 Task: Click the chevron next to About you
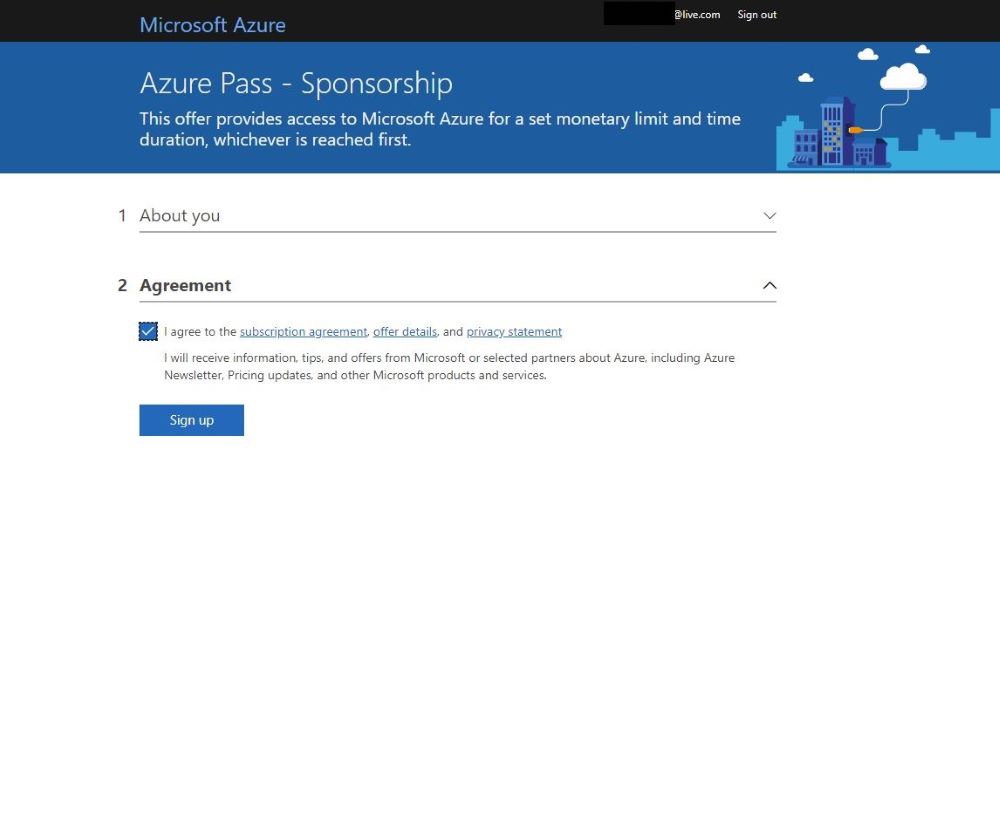769,215
